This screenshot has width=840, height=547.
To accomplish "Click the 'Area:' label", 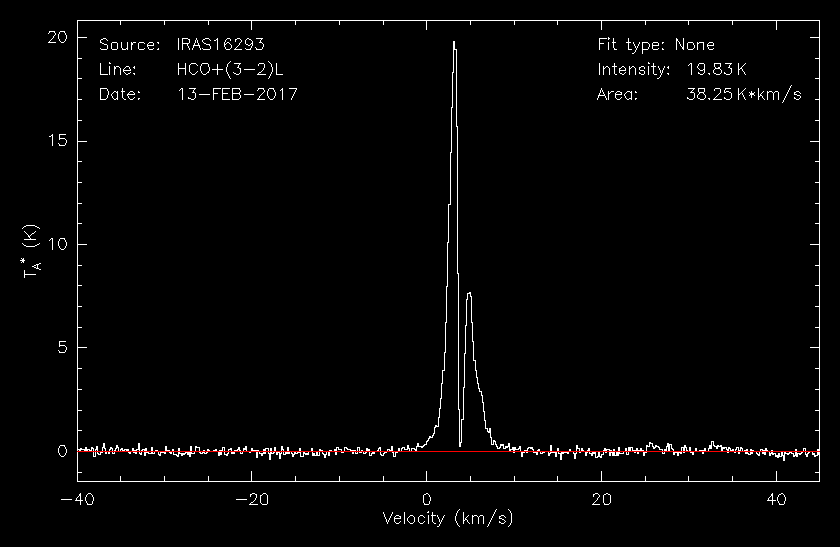I will coord(617,94).
